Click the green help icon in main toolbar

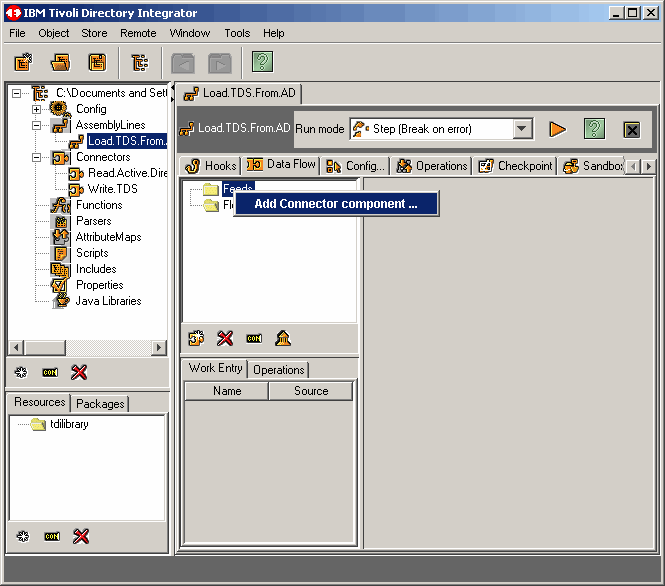tap(262, 63)
